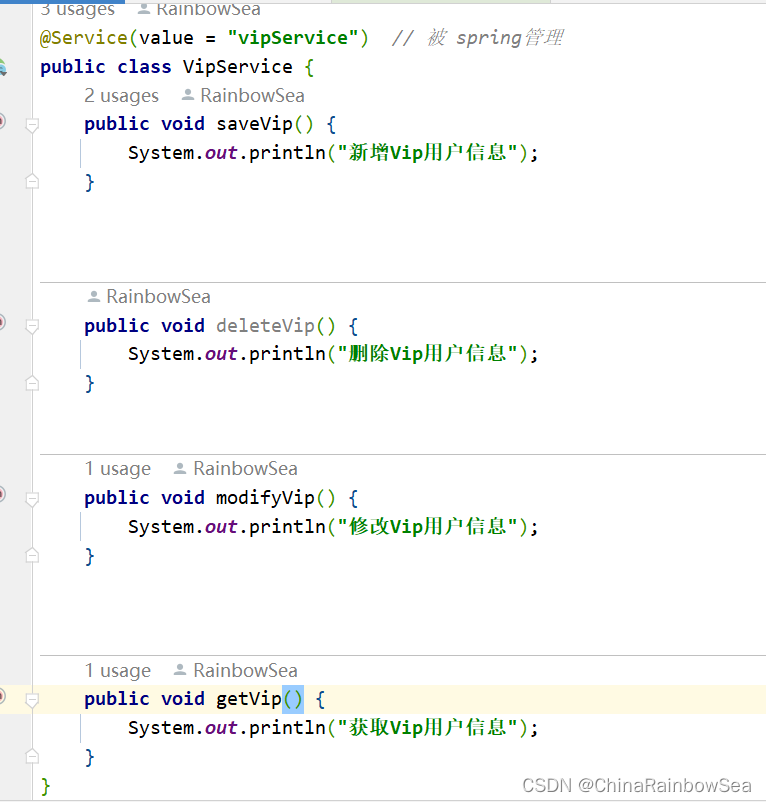The width and height of the screenshot is (766, 802).
Task: Click the 'spring' comment after the annotation
Action: click(488, 38)
